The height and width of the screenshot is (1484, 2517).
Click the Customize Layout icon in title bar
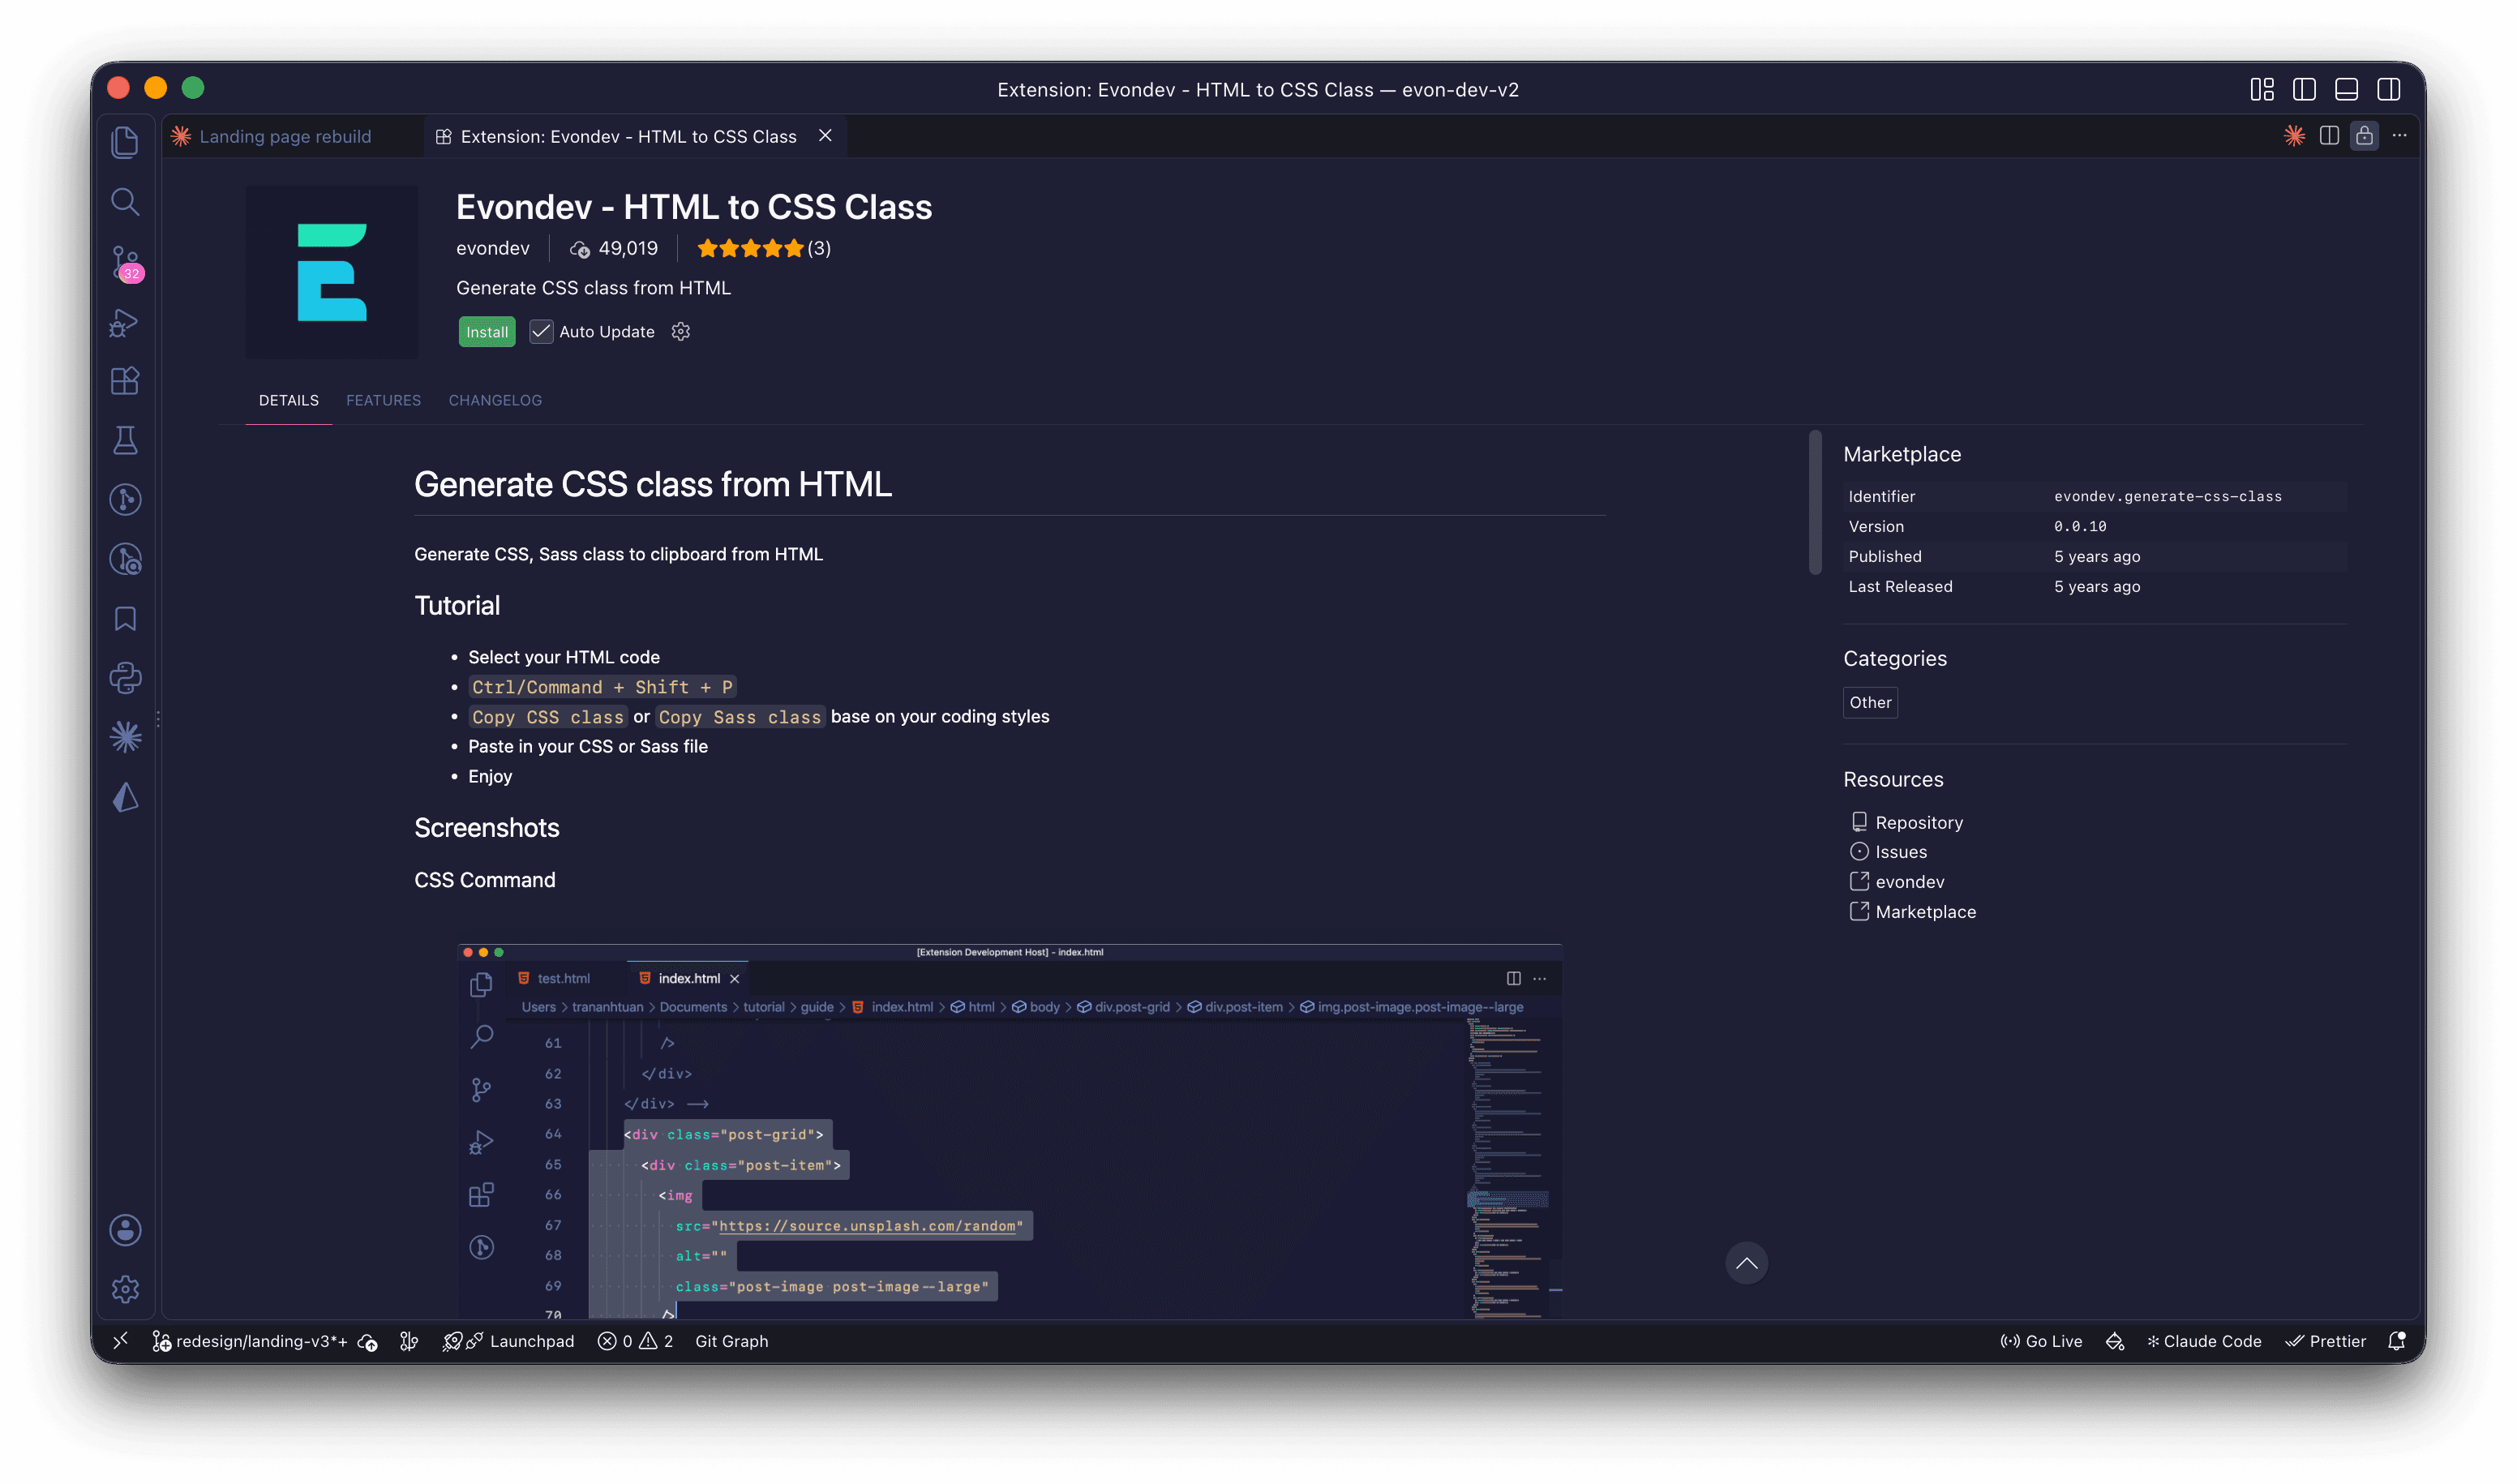[2262, 89]
